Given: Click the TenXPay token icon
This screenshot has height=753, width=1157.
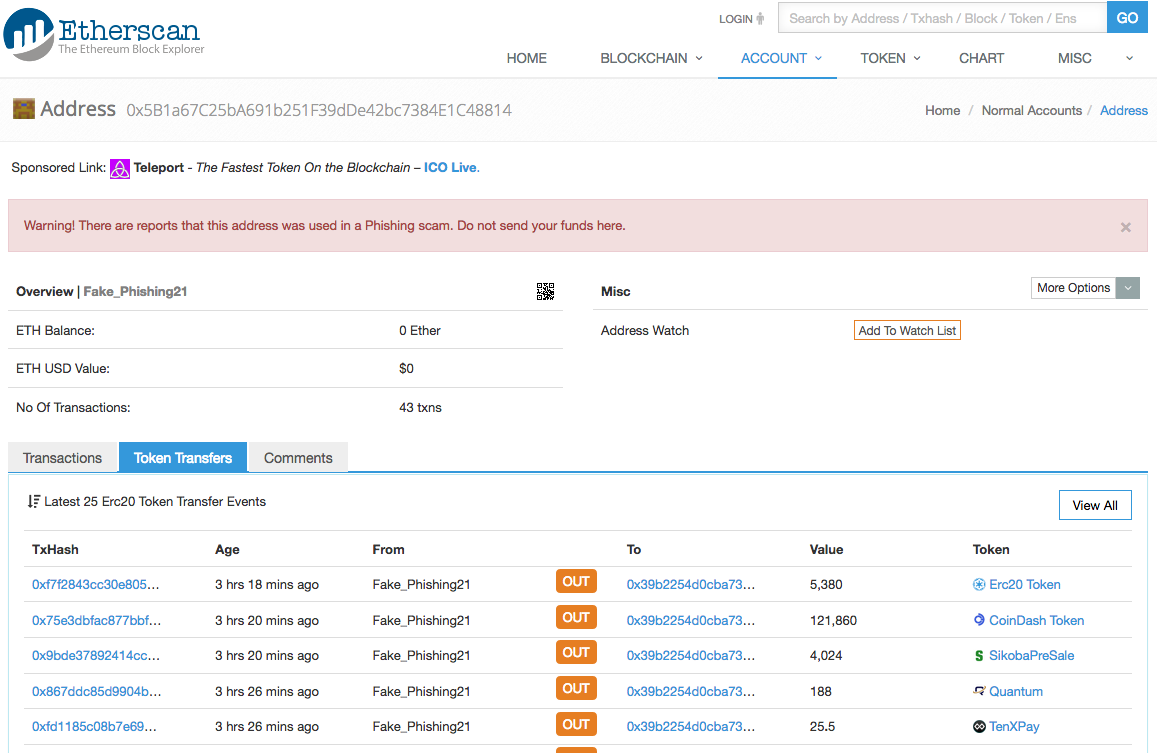Looking at the screenshot, I should point(979,726).
